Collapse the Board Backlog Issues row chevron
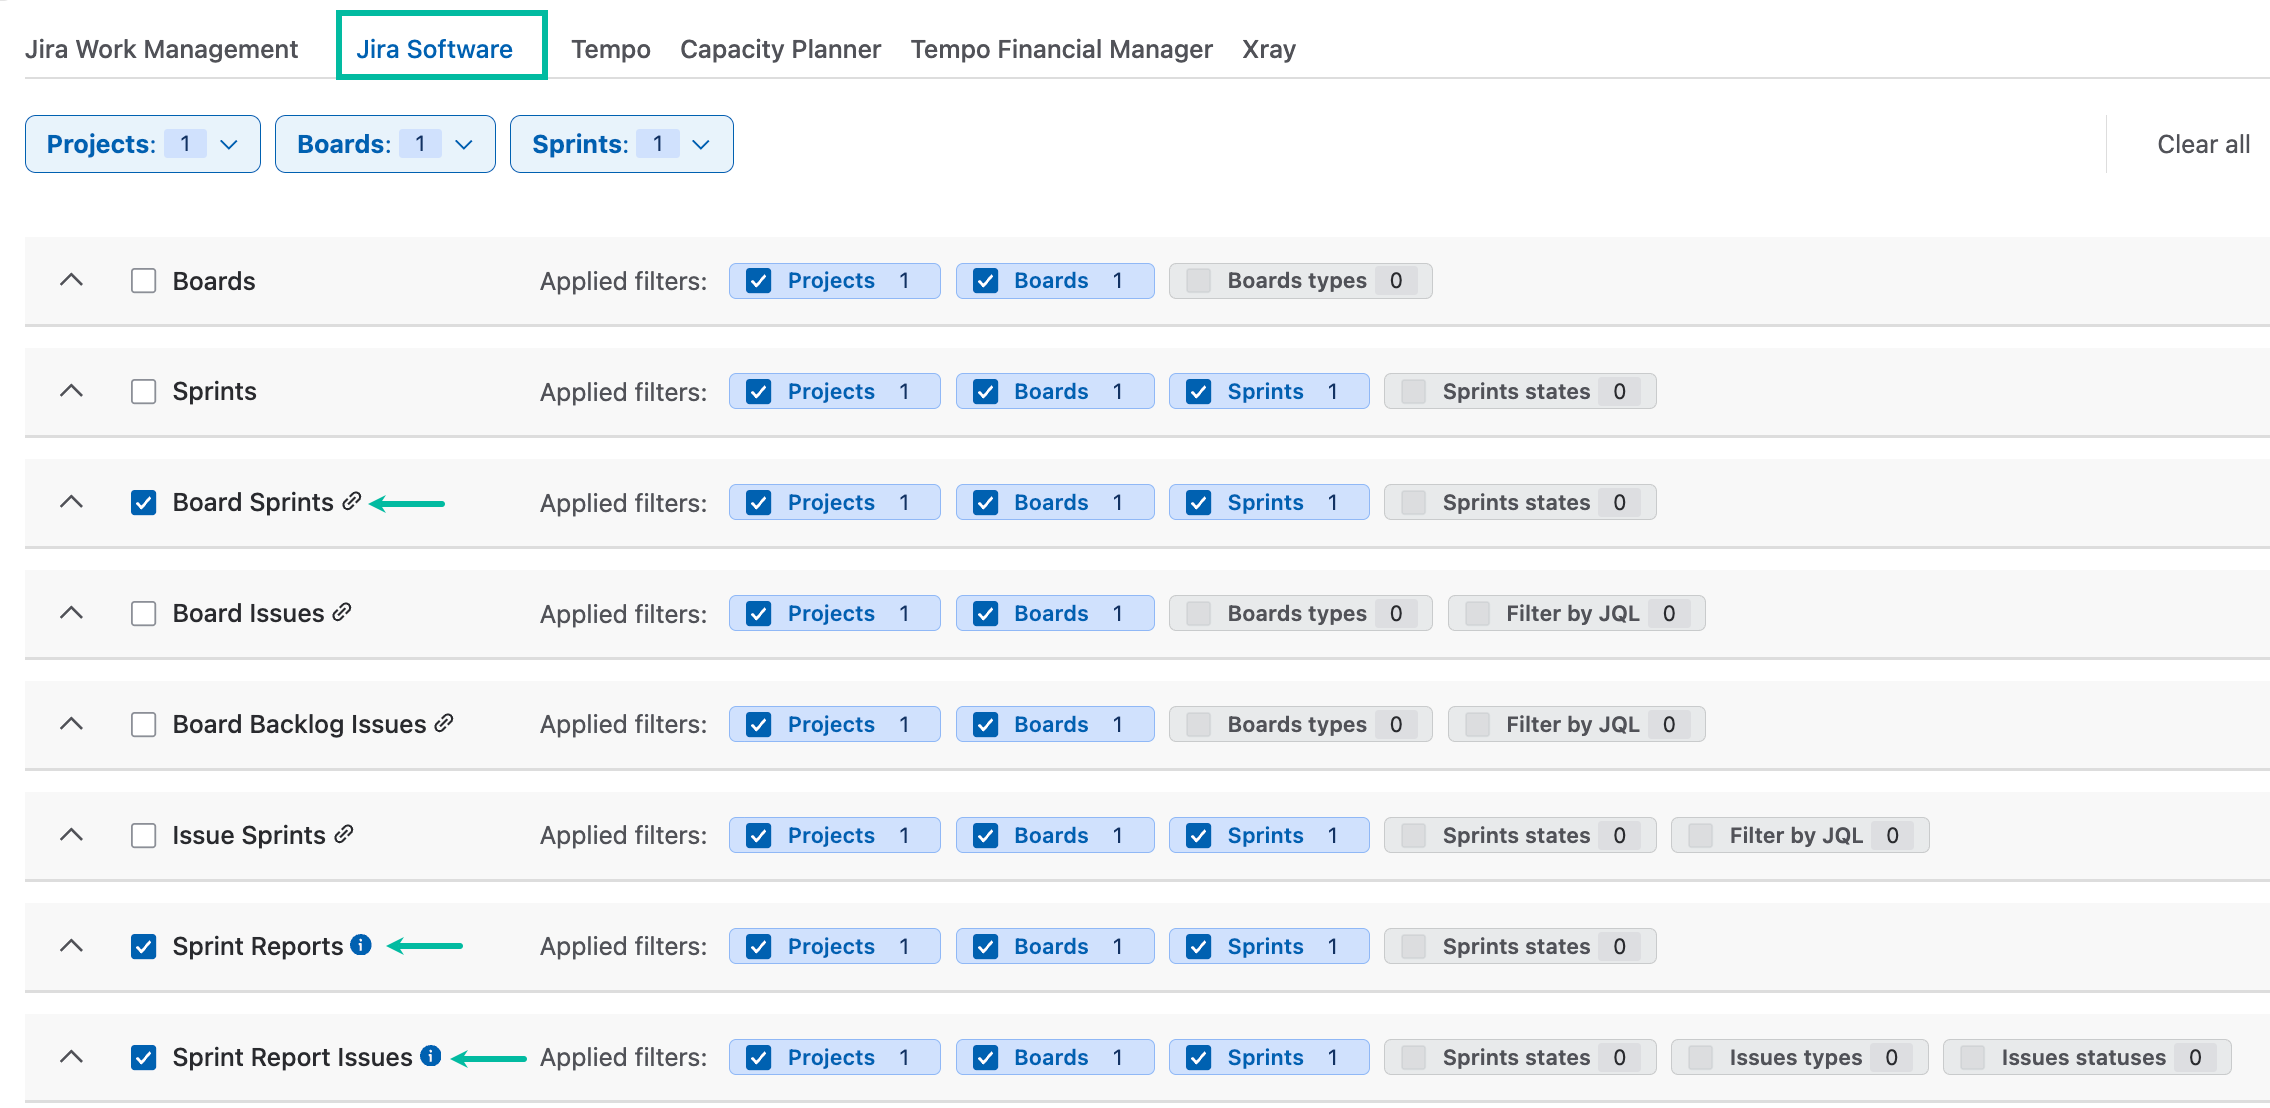The width and height of the screenshot is (2270, 1108). [71, 724]
